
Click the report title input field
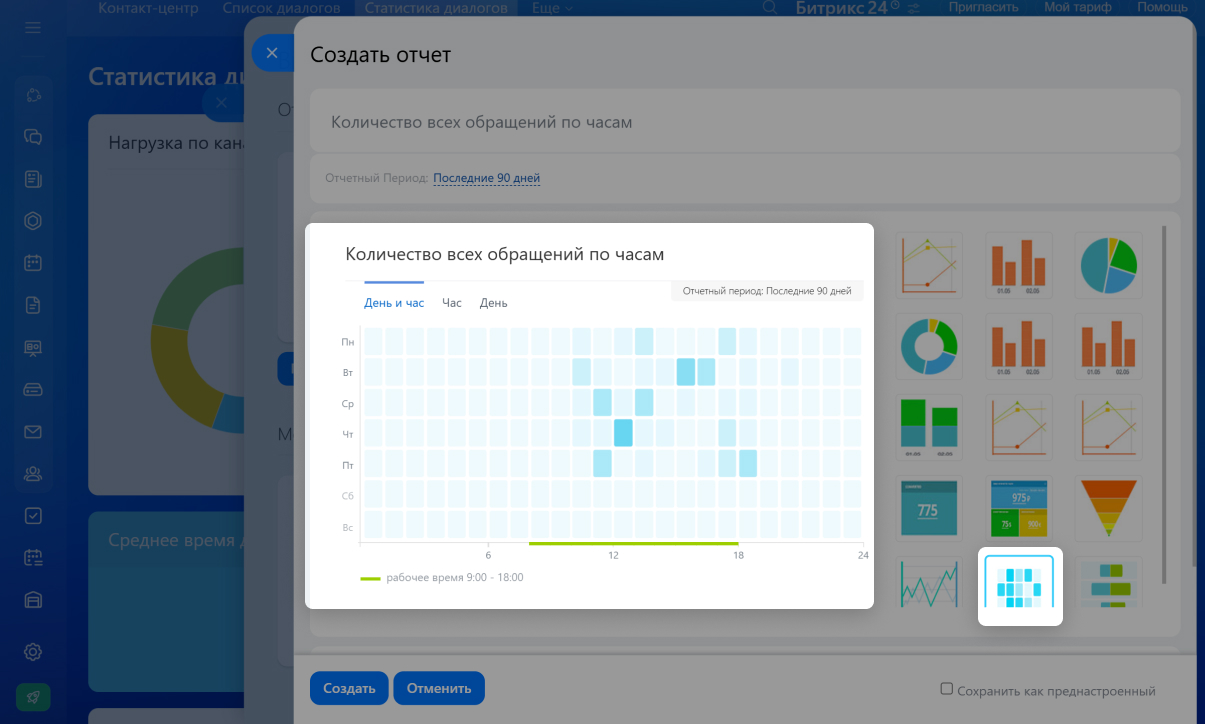[x=745, y=121]
